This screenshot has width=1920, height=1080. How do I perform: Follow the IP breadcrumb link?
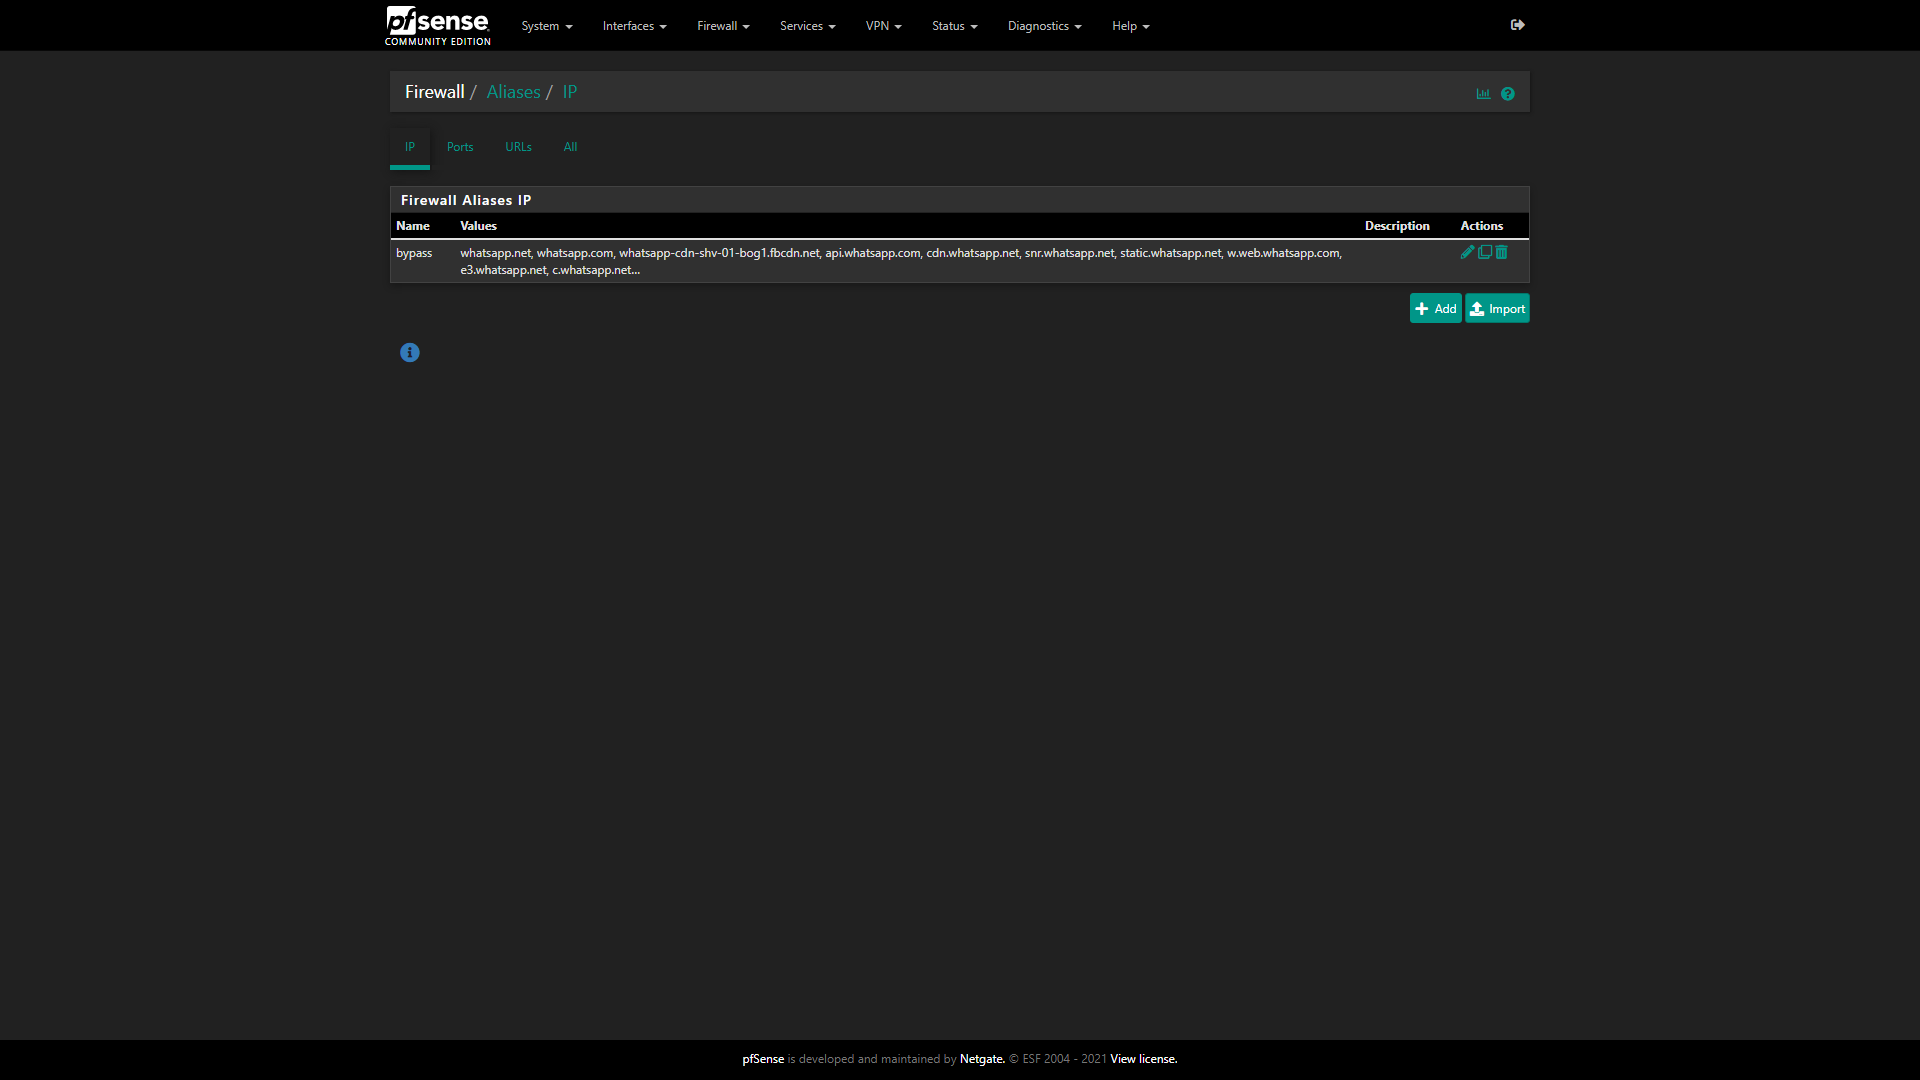tap(570, 92)
